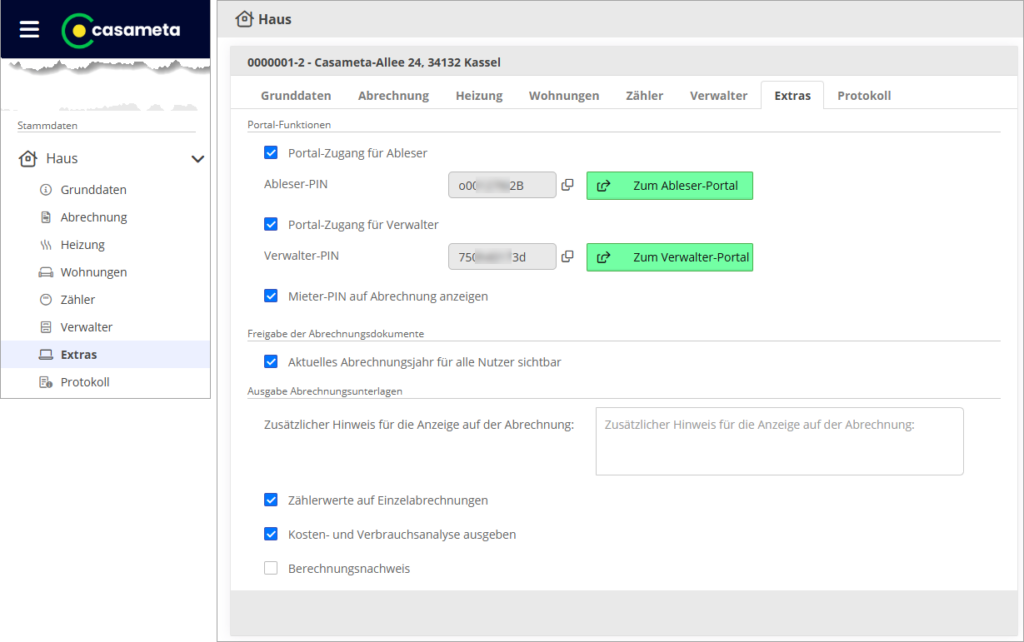
Task: Click the 'Ableser-PIN' label
Action: 296,184
